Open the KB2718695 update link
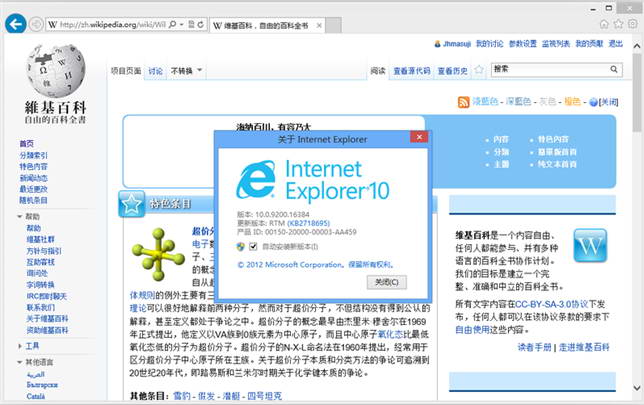This screenshot has height=405, width=644. (x=308, y=223)
